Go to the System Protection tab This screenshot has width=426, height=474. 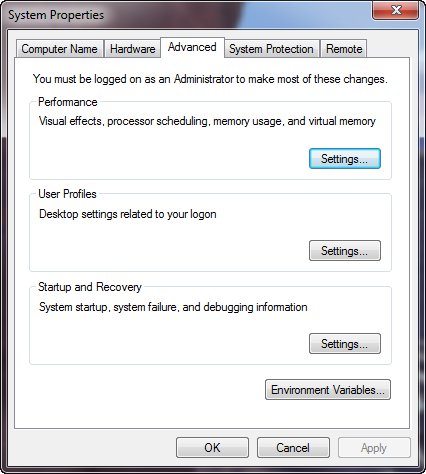[271, 49]
